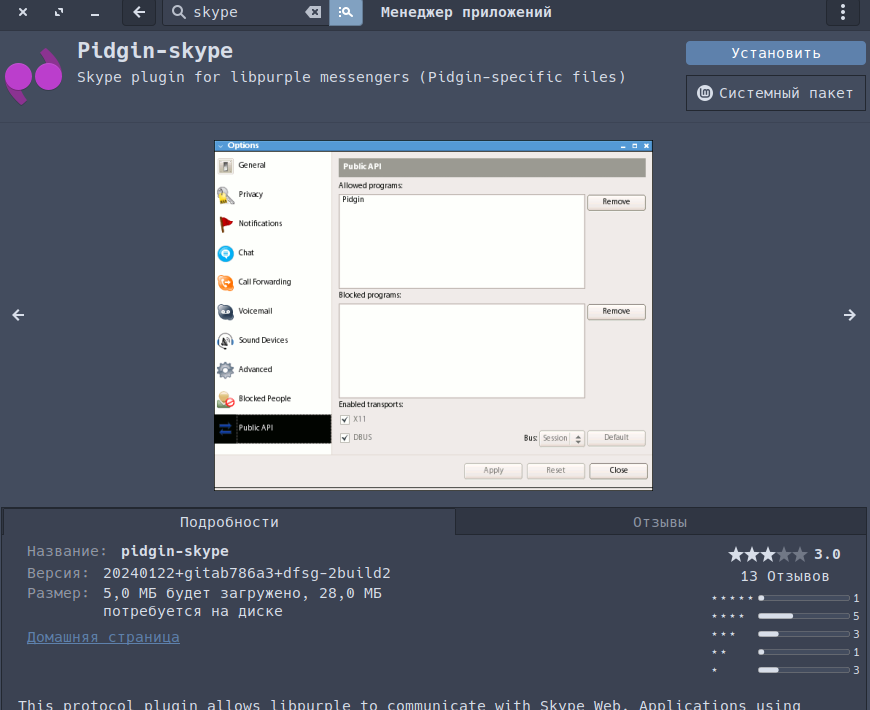The width and height of the screenshot is (870, 710).
Task: Click the one-star rating bar
Action: tap(803, 670)
